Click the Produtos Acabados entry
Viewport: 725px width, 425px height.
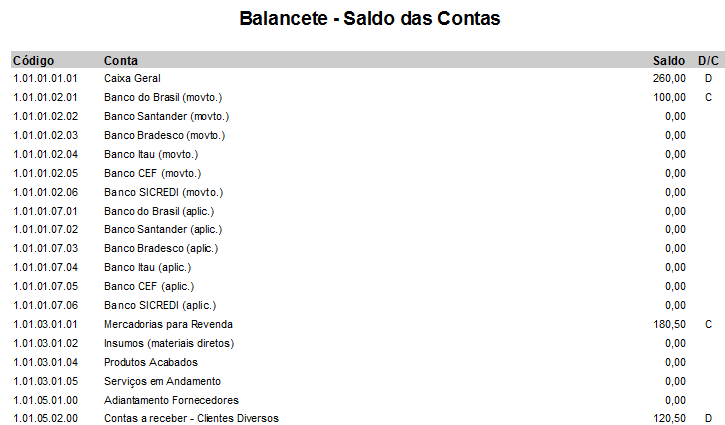(x=151, y=362)
